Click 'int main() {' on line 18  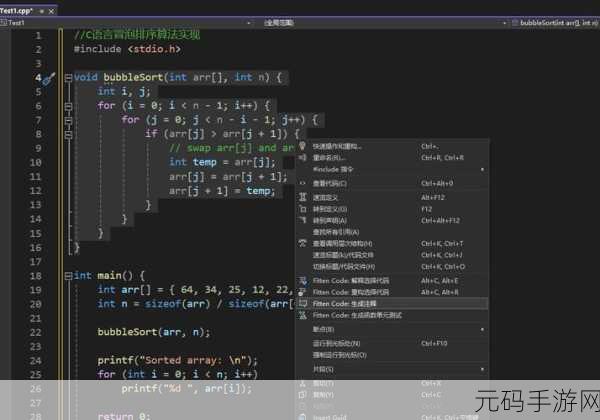[x=109, y=276]
